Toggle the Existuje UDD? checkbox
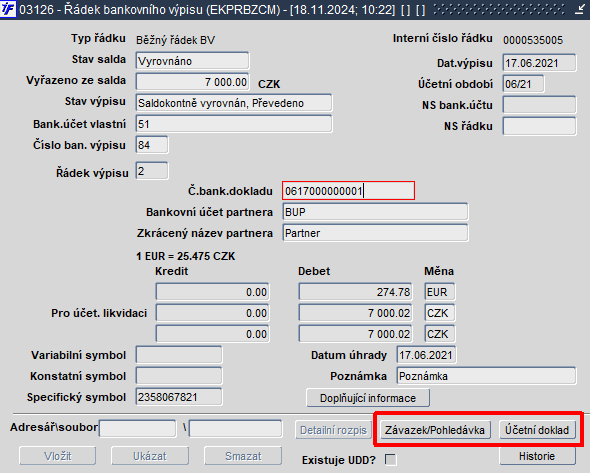Image resolution: width=590 pixels, height=473 pixels. (391, 459)
